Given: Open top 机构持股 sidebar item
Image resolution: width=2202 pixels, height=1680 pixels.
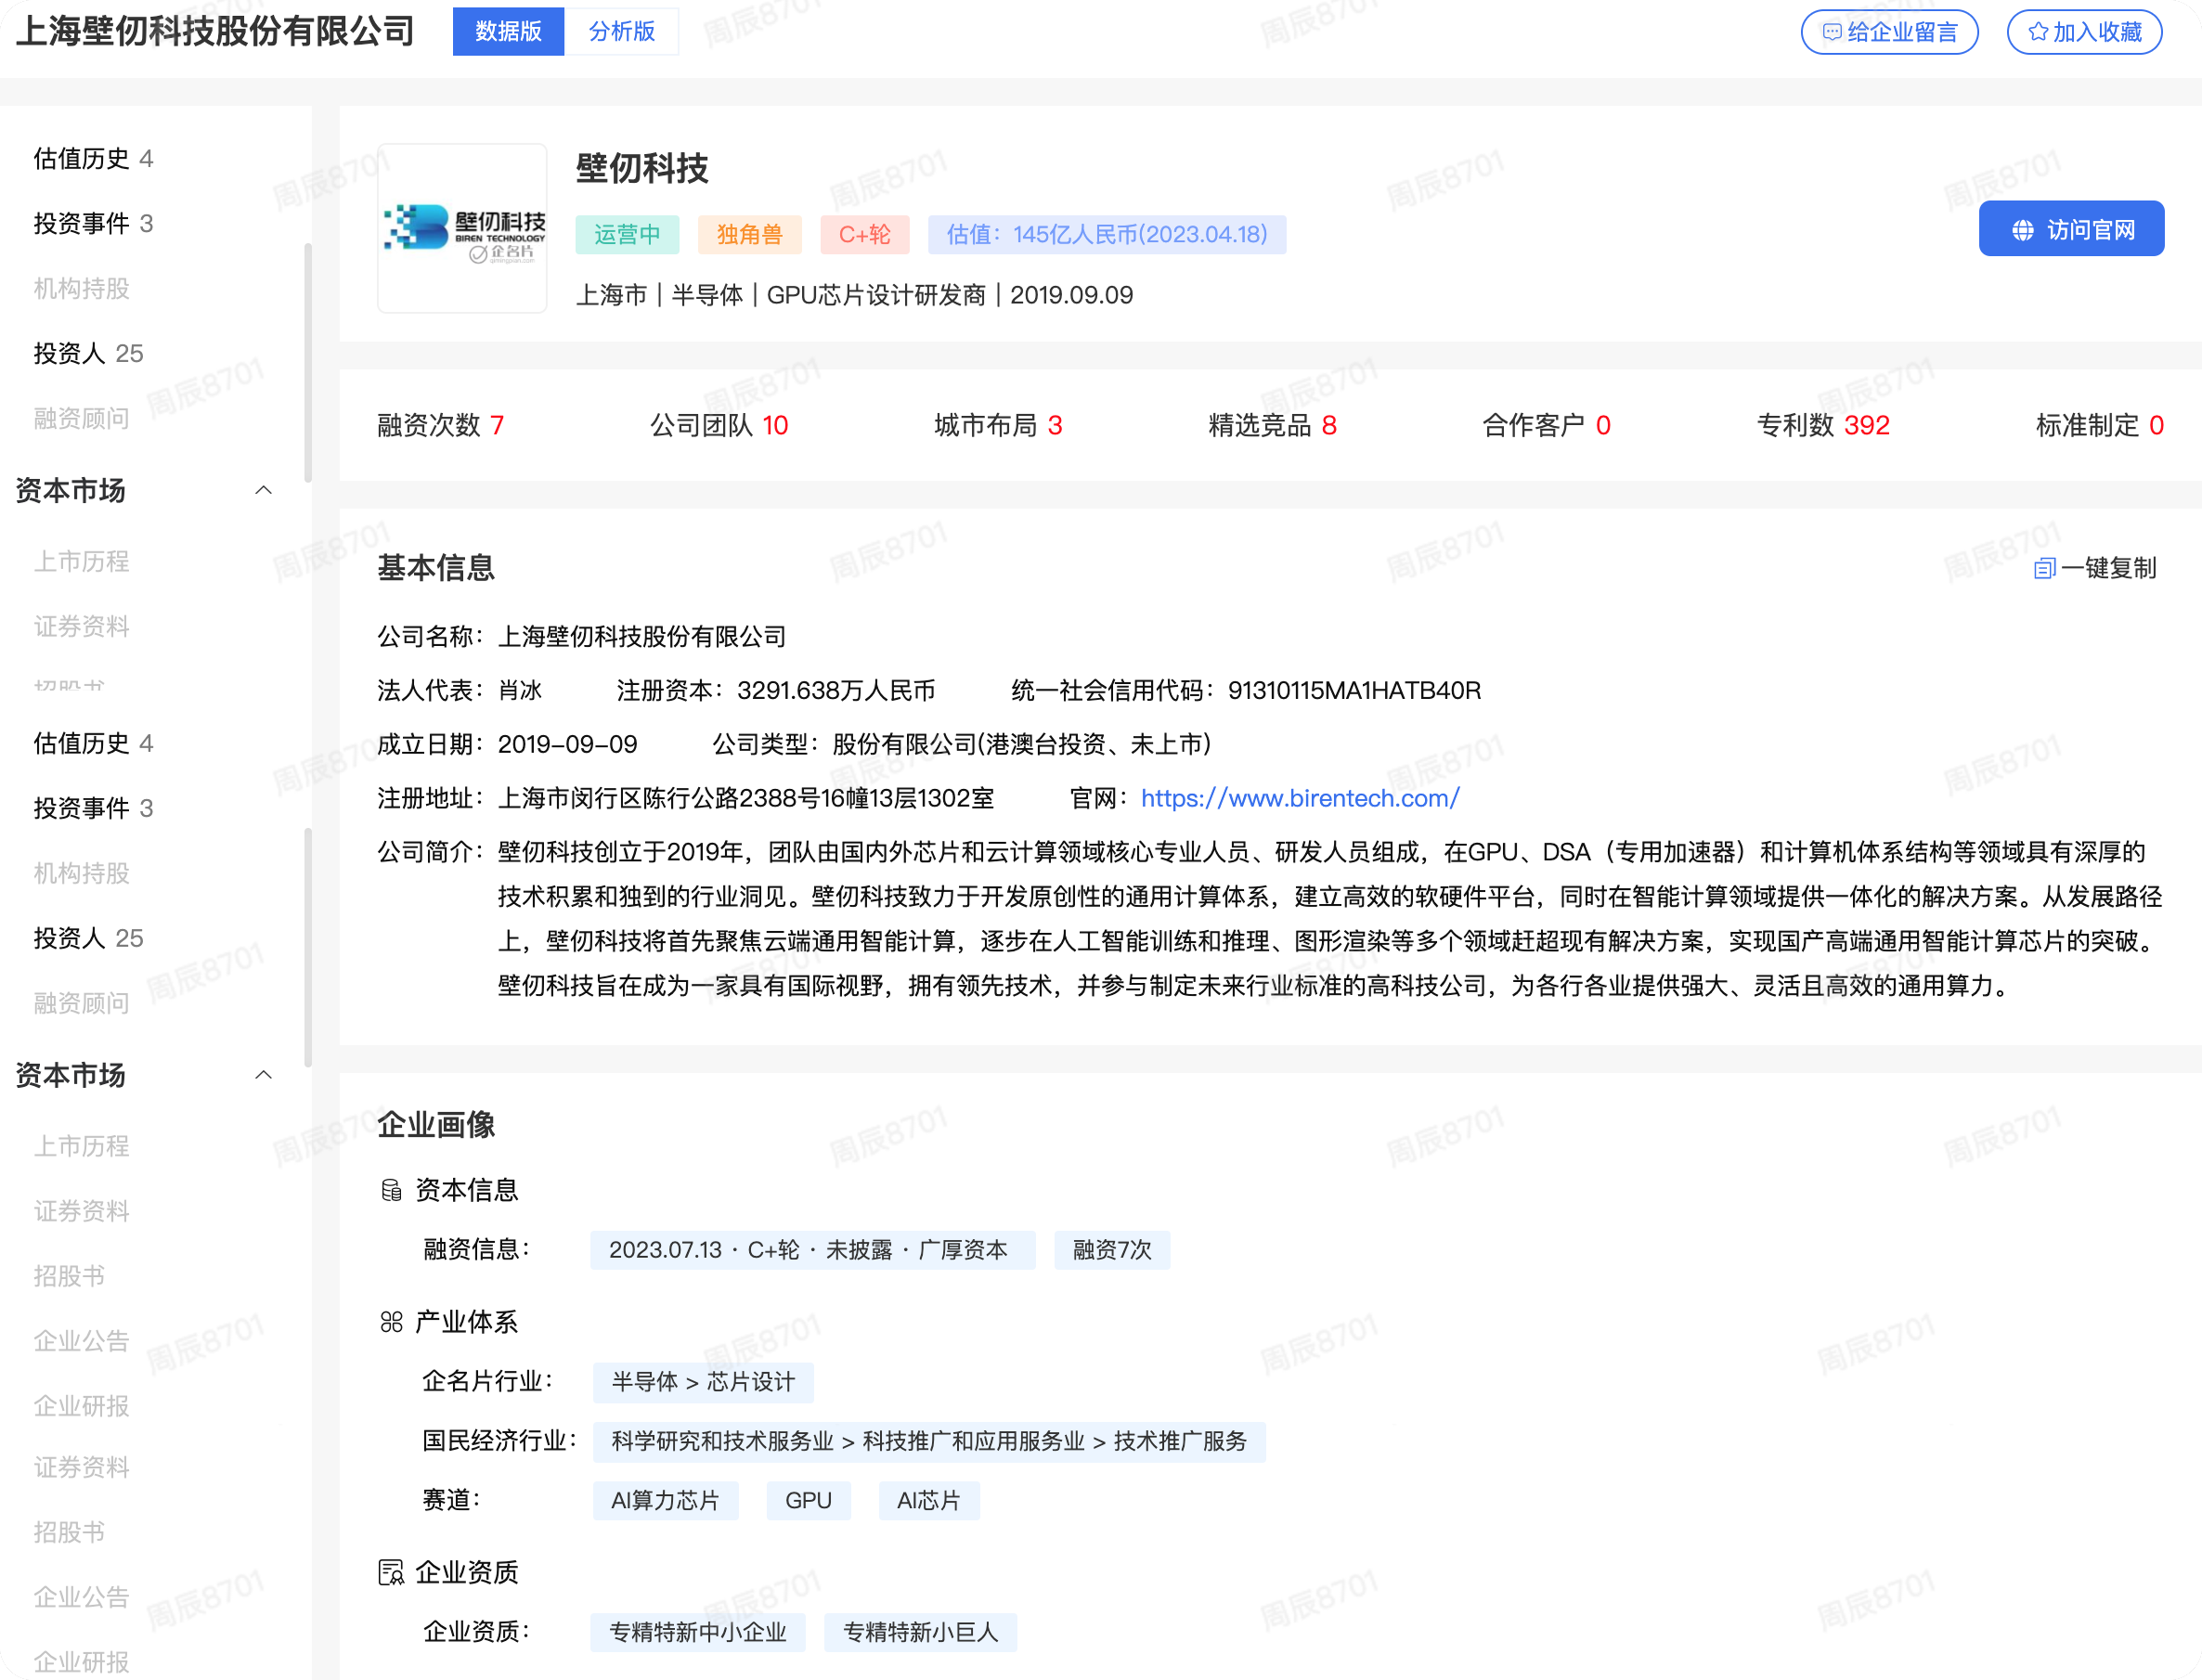Looking at the screenshot, I should [x=82, y=289].
